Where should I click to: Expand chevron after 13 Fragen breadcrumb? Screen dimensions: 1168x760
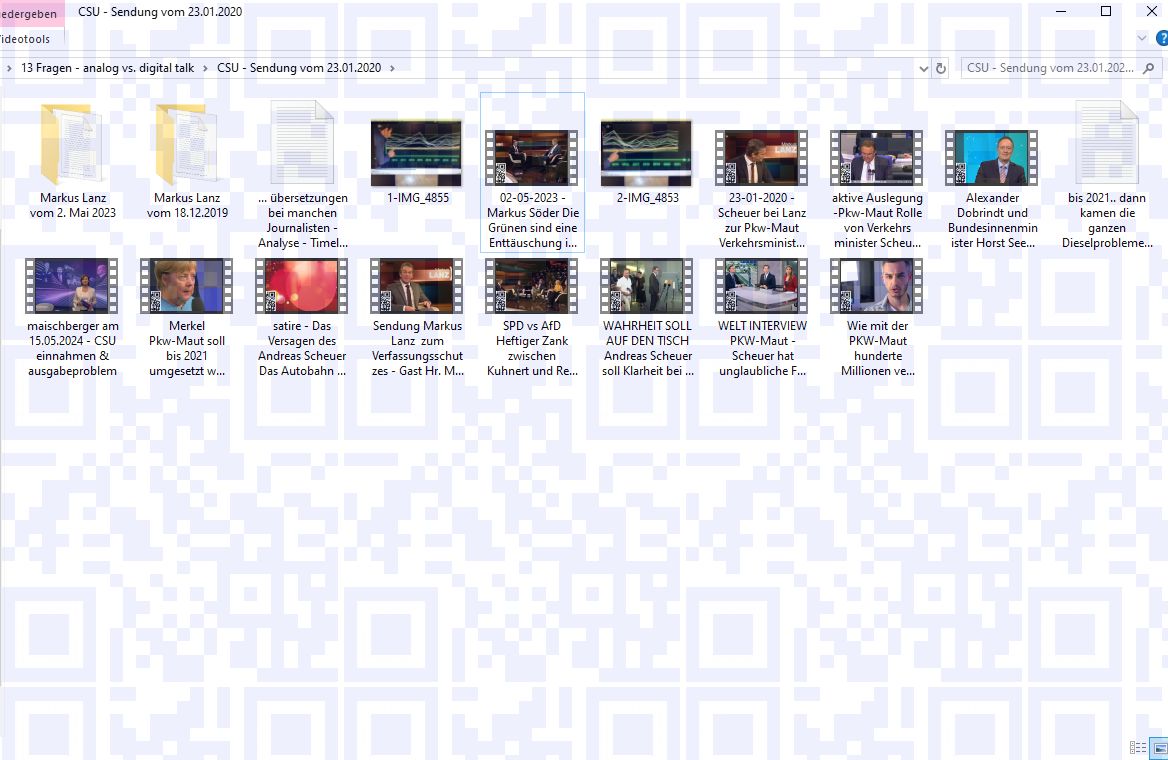tap(205, 68)
